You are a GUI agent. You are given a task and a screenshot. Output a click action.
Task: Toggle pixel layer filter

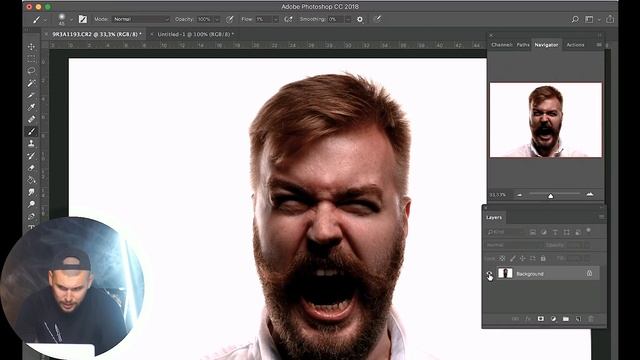coord(533,232)
